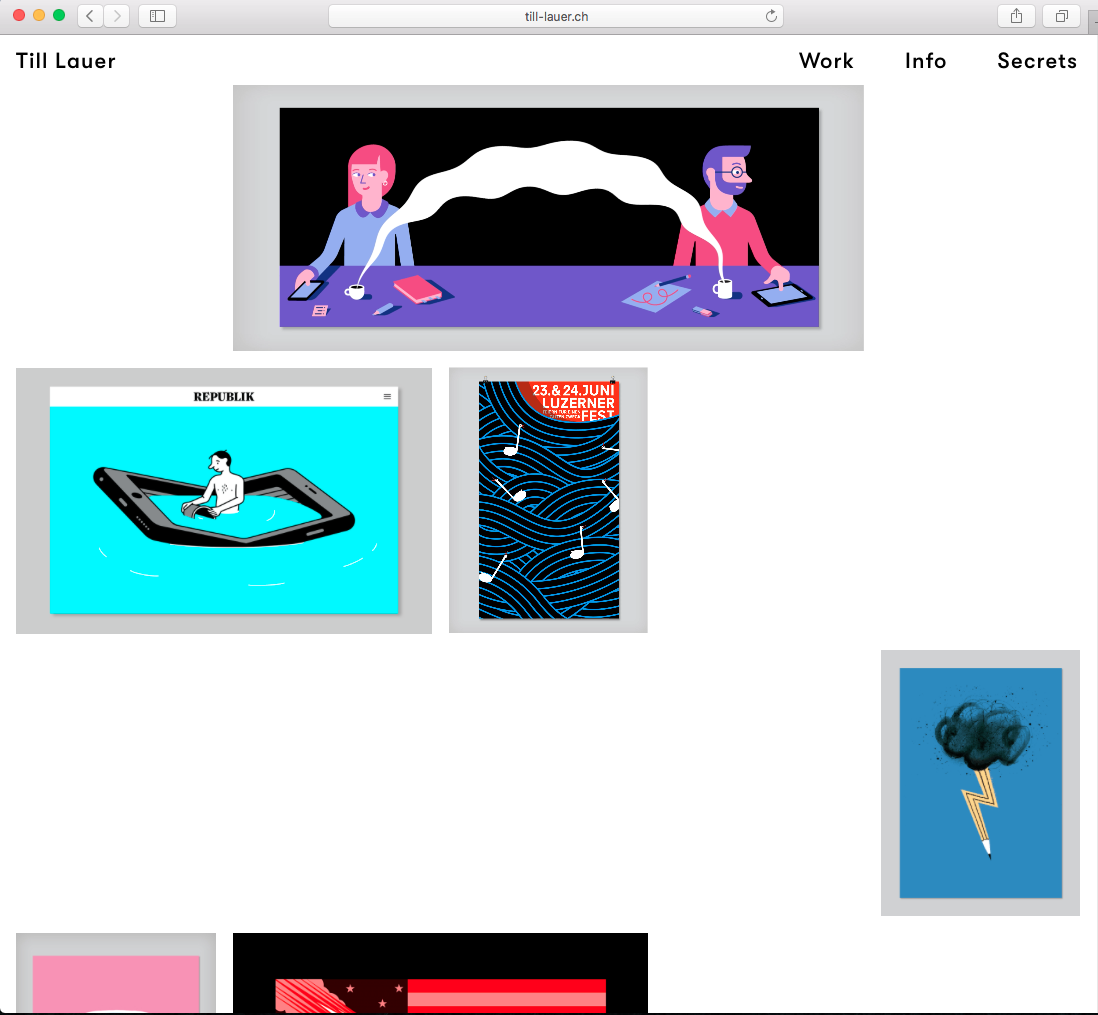Open the storm cloud pencil poster
Viewport: 1098px width, 1015px height.
(x=980, y=783)
